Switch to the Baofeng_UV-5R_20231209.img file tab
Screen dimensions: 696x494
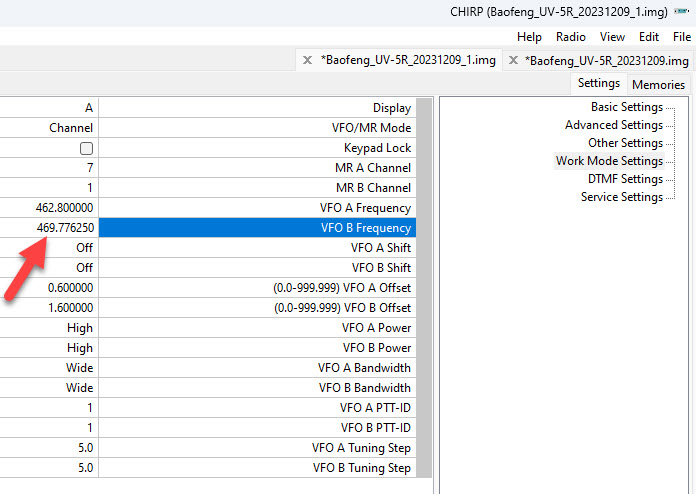click(x=607, y=60)
